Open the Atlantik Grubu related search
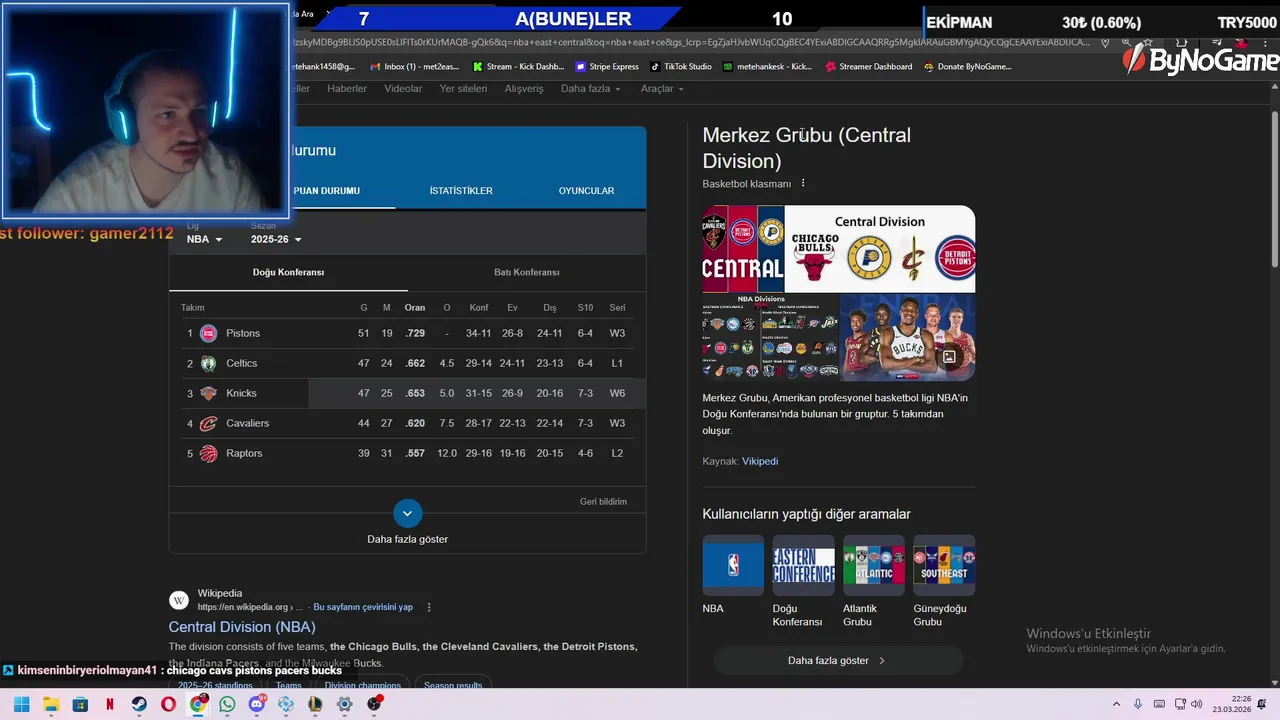 874,582
